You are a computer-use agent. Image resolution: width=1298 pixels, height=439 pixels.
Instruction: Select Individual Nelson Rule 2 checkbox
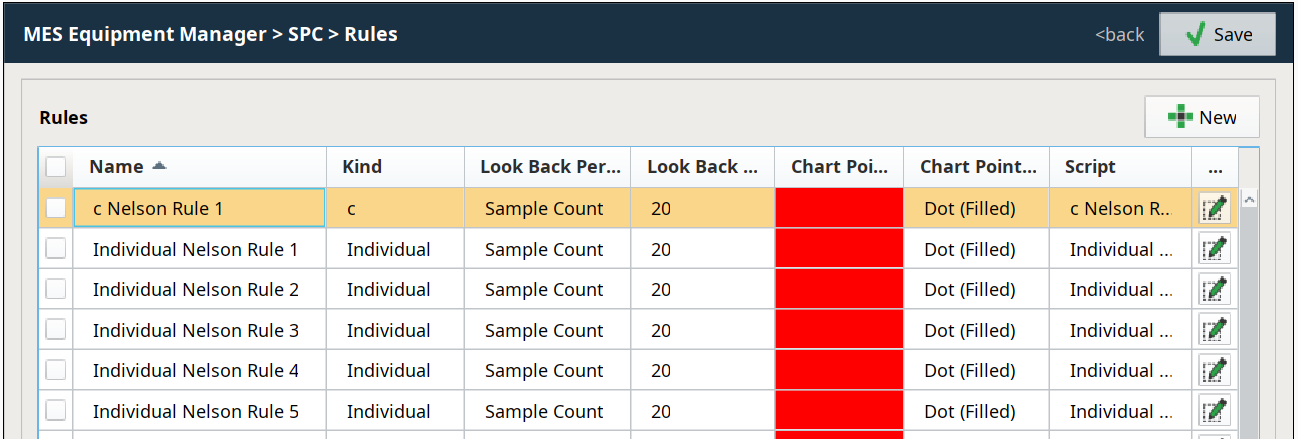click(56, 289)
